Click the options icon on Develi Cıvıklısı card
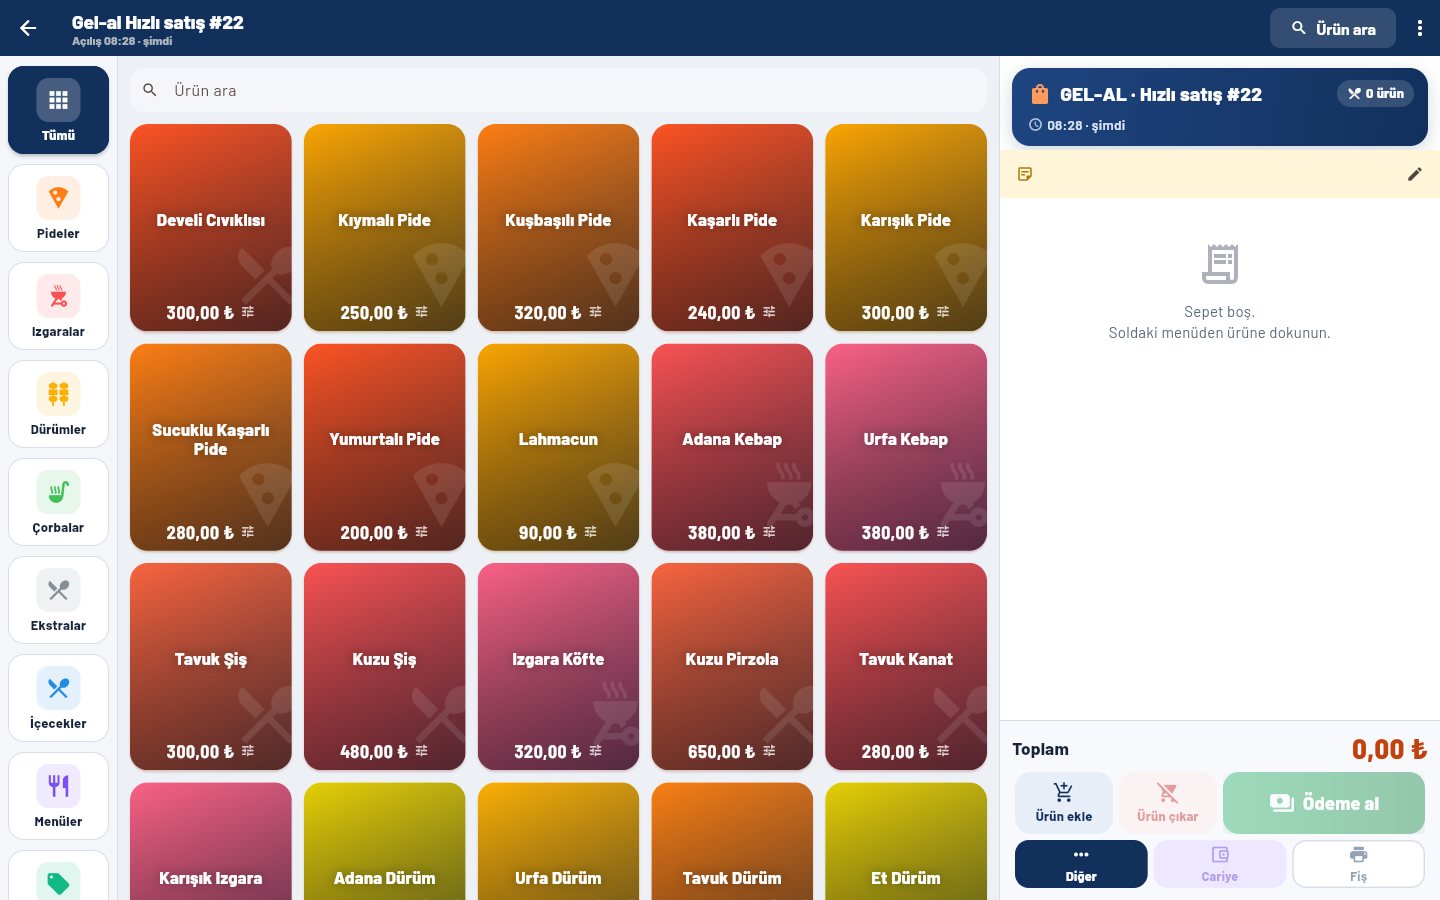 [x=248, y=312]
